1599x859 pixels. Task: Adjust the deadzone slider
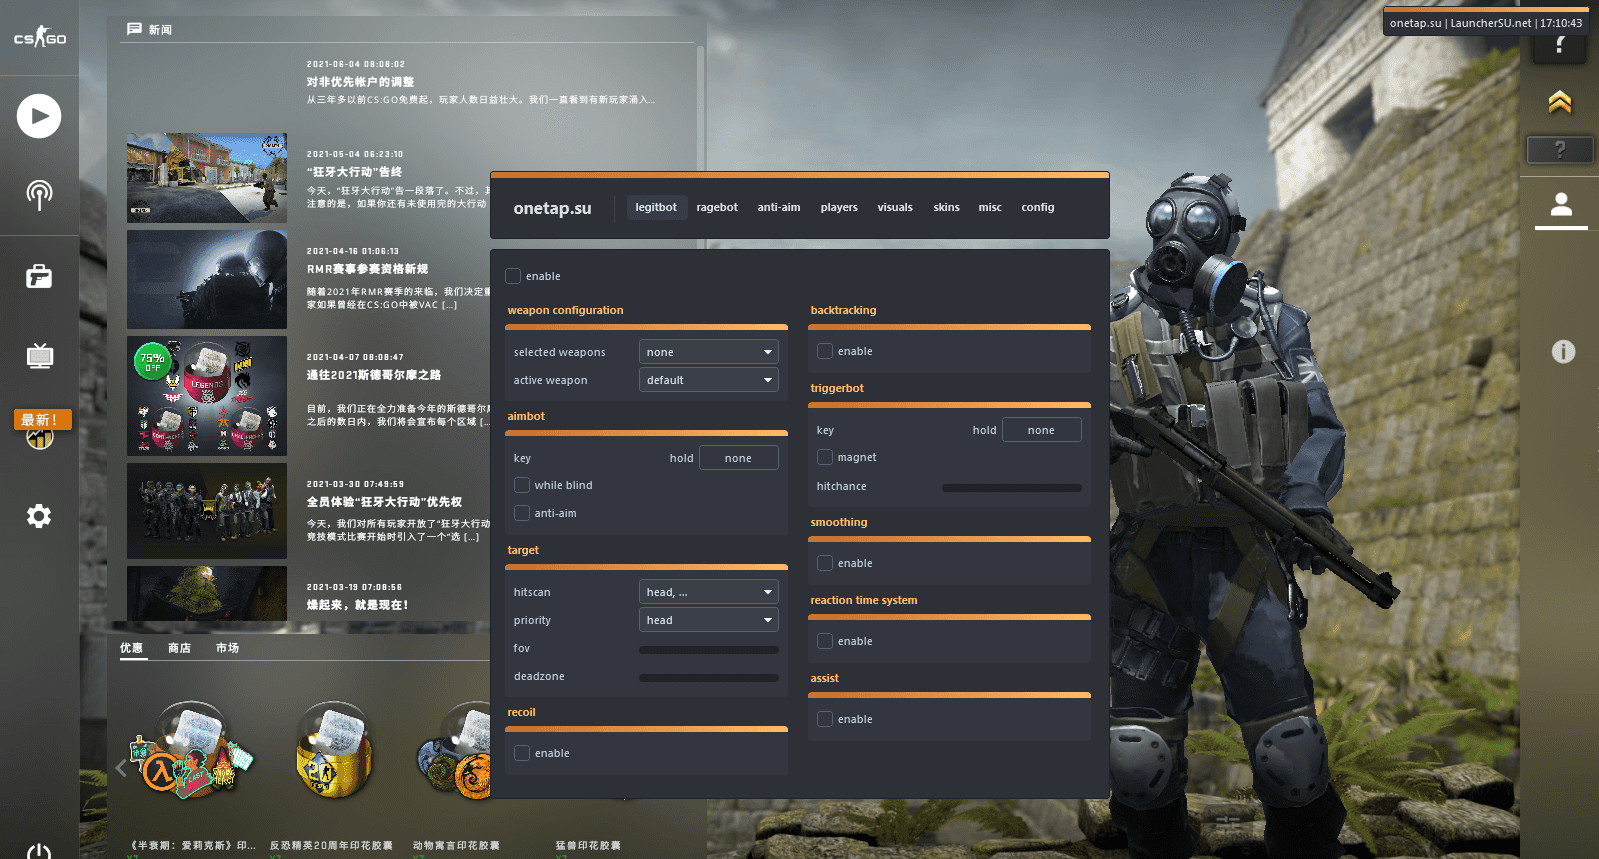709,677
